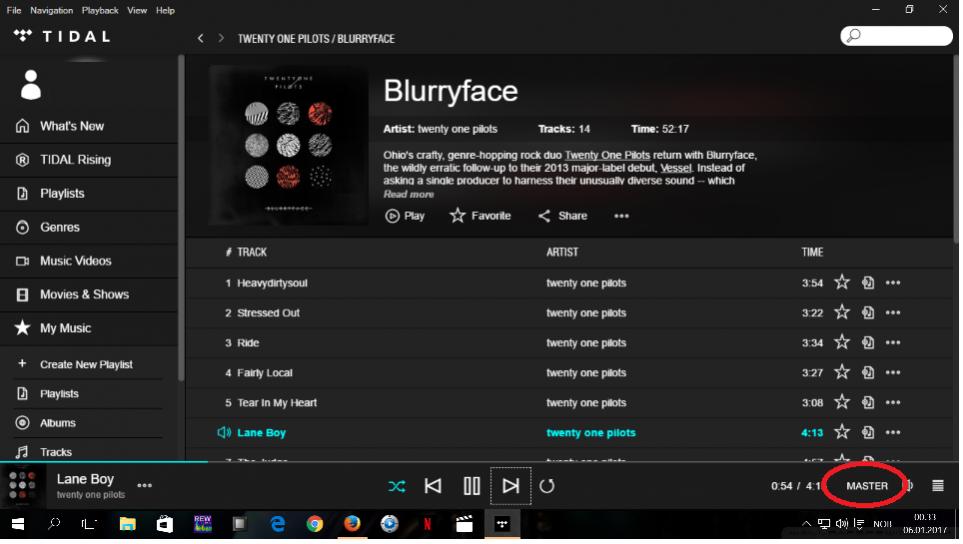Viewport: 963px width, 544px height.
Task: Open Netflix from the taskbar
Action: [x=429, y=526]
